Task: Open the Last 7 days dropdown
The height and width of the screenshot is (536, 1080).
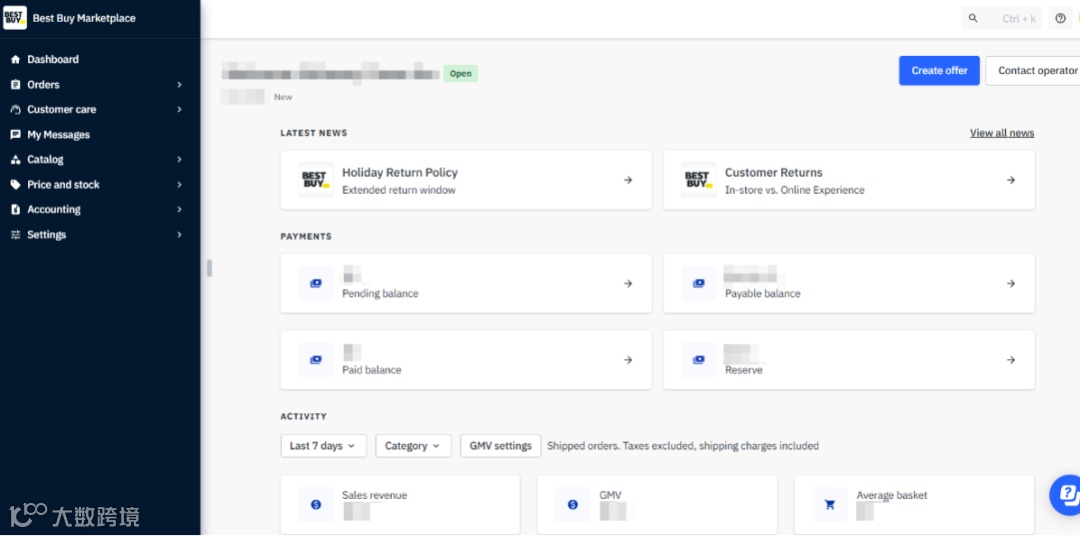Action: pyautogui.click(x=323, y=446)
